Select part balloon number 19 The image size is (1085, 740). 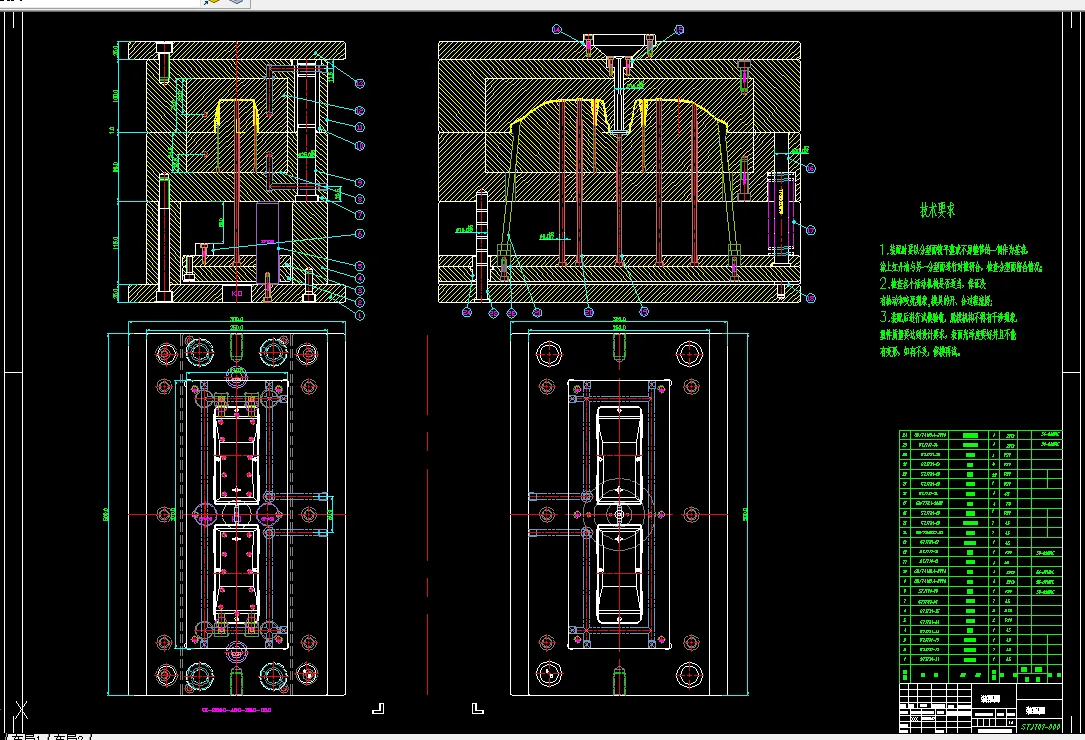pos(644,312)
